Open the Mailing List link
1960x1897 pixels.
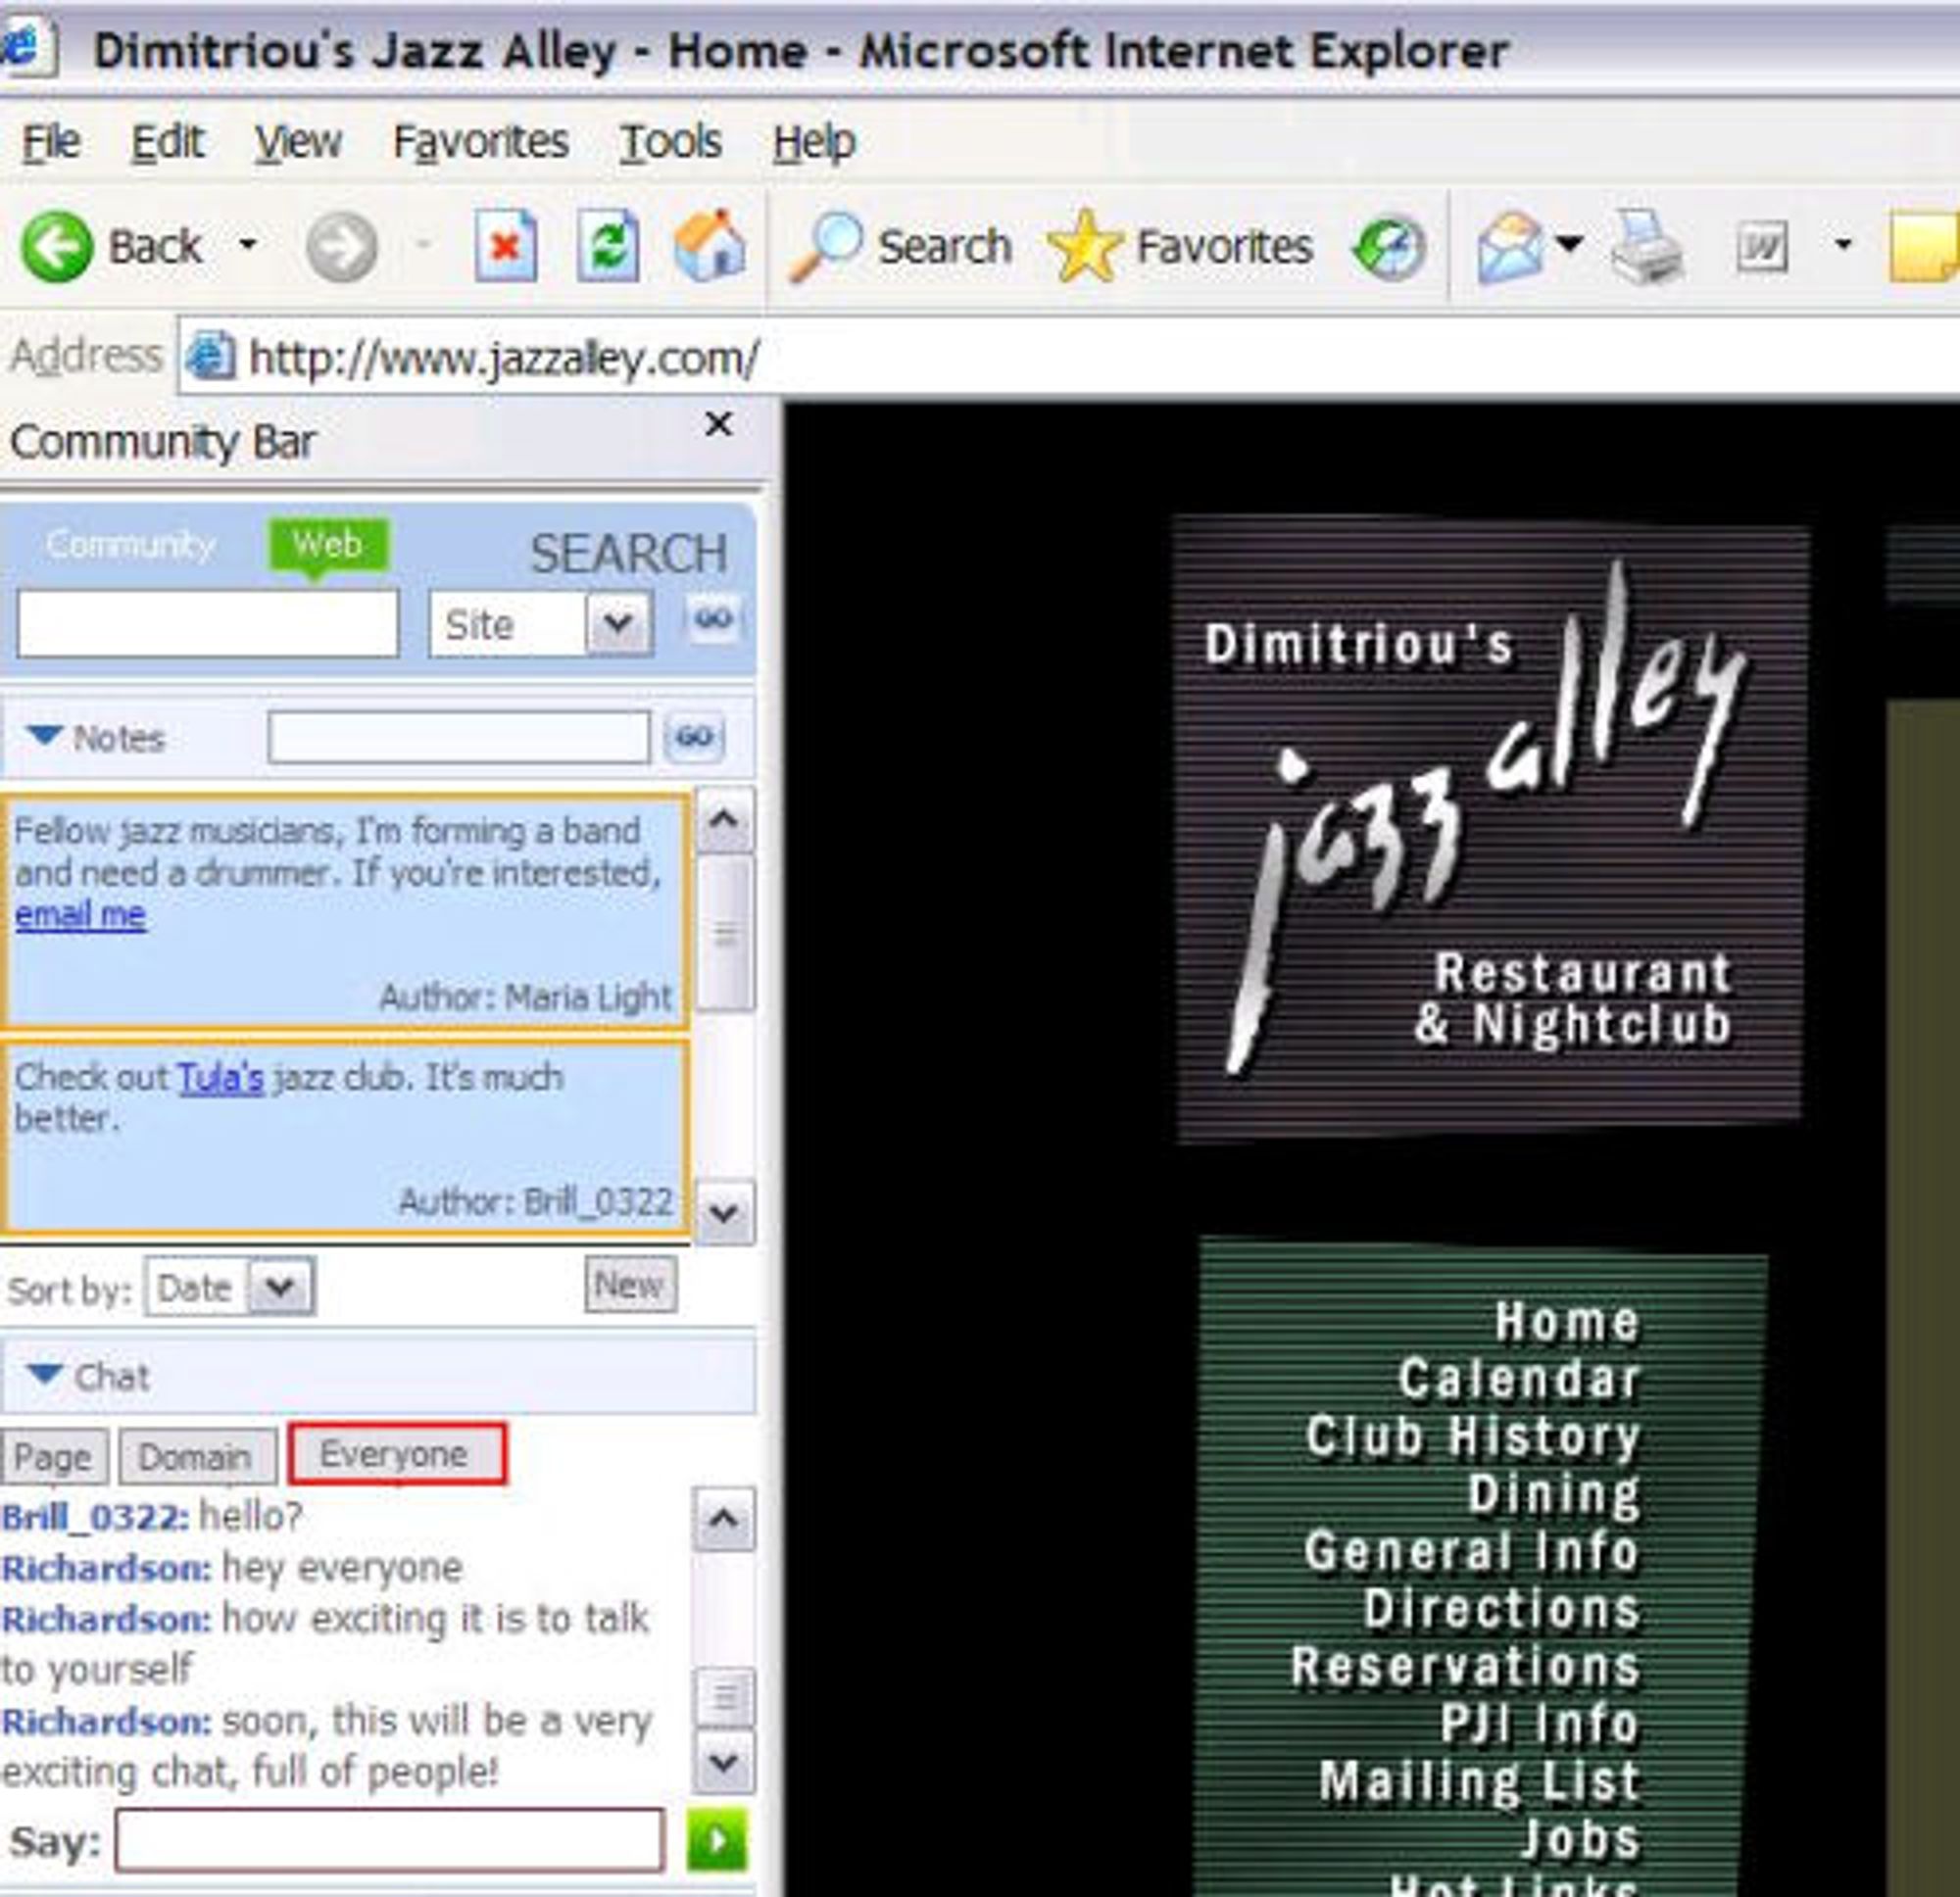click(x=1480, y=1782)
